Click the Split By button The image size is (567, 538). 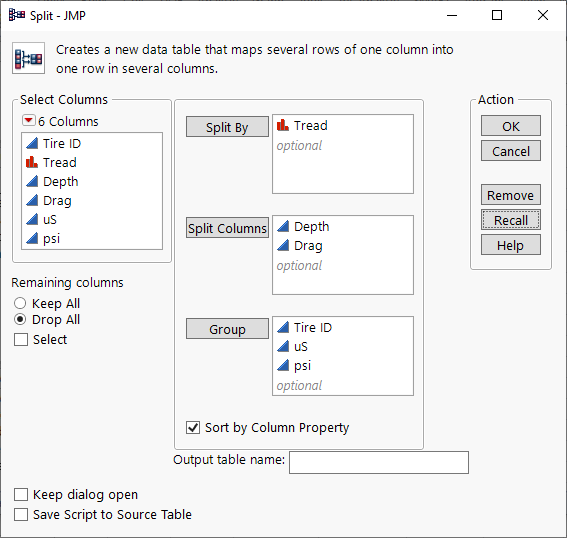(x=227, y=127)
